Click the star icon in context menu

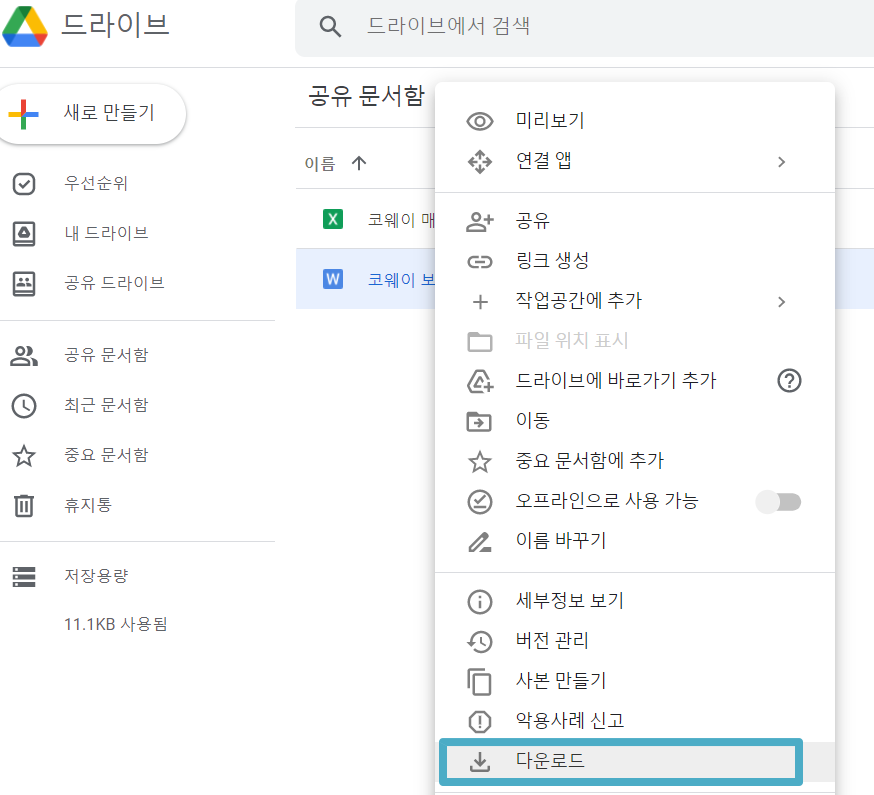tap(480, 462)
